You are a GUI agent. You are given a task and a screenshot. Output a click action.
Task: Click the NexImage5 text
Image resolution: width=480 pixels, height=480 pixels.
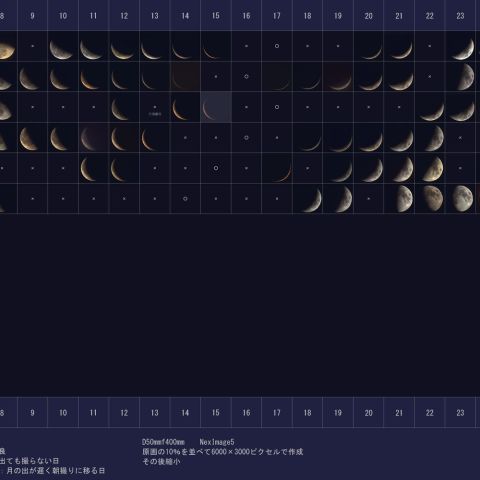(217, 442)
